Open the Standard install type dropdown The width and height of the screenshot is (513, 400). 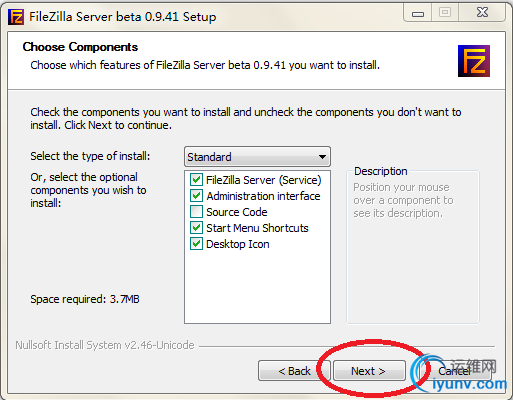(257, 156)
